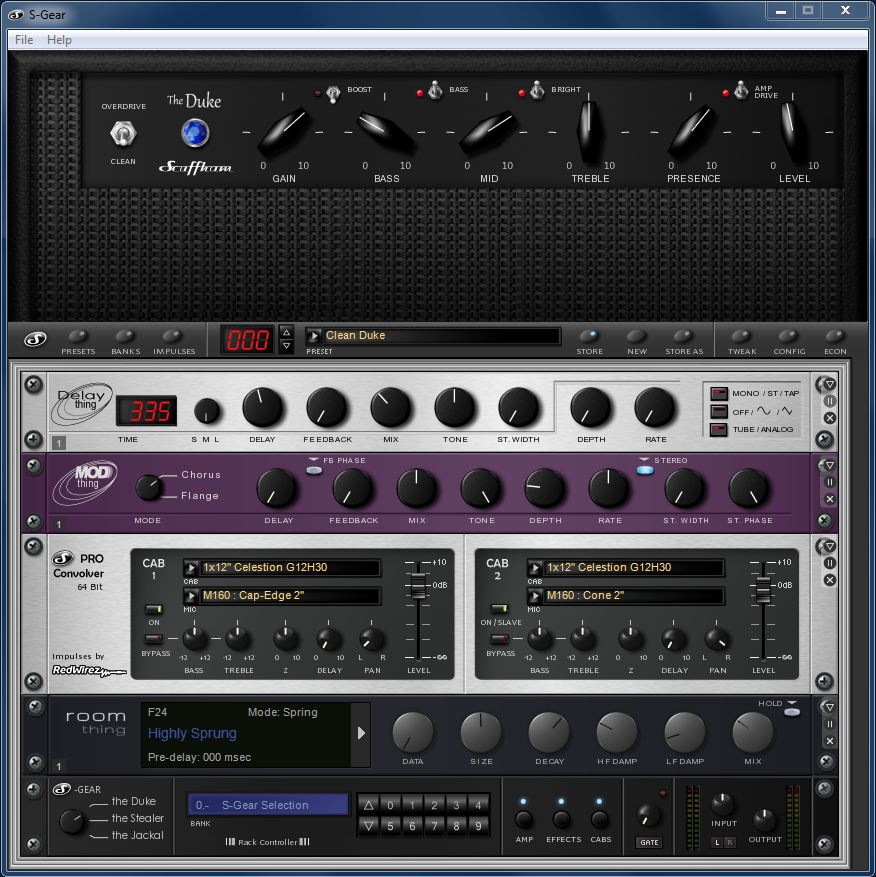Image resolution: width=876 pixels, height=877 pixels.
Task: Click the blue Duke jewel power light
Action: click(195, 133)
